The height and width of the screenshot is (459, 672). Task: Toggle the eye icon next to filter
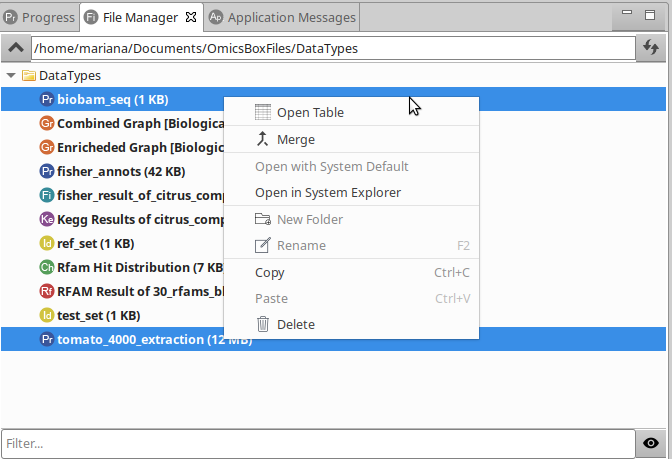click(x=651, y=443)
